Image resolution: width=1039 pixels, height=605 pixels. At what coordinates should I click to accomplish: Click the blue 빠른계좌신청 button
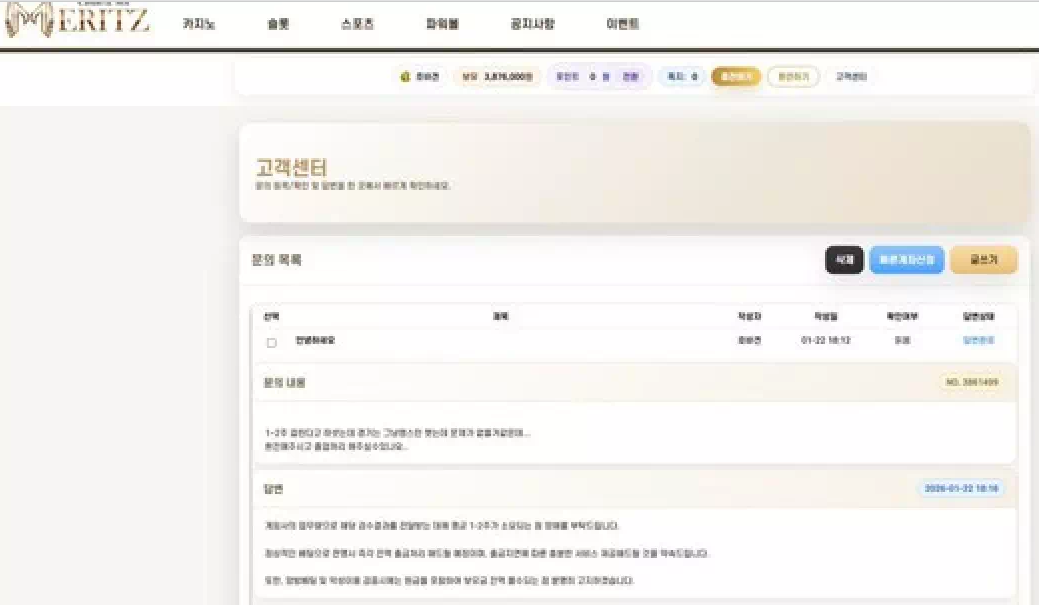(907, 260)
